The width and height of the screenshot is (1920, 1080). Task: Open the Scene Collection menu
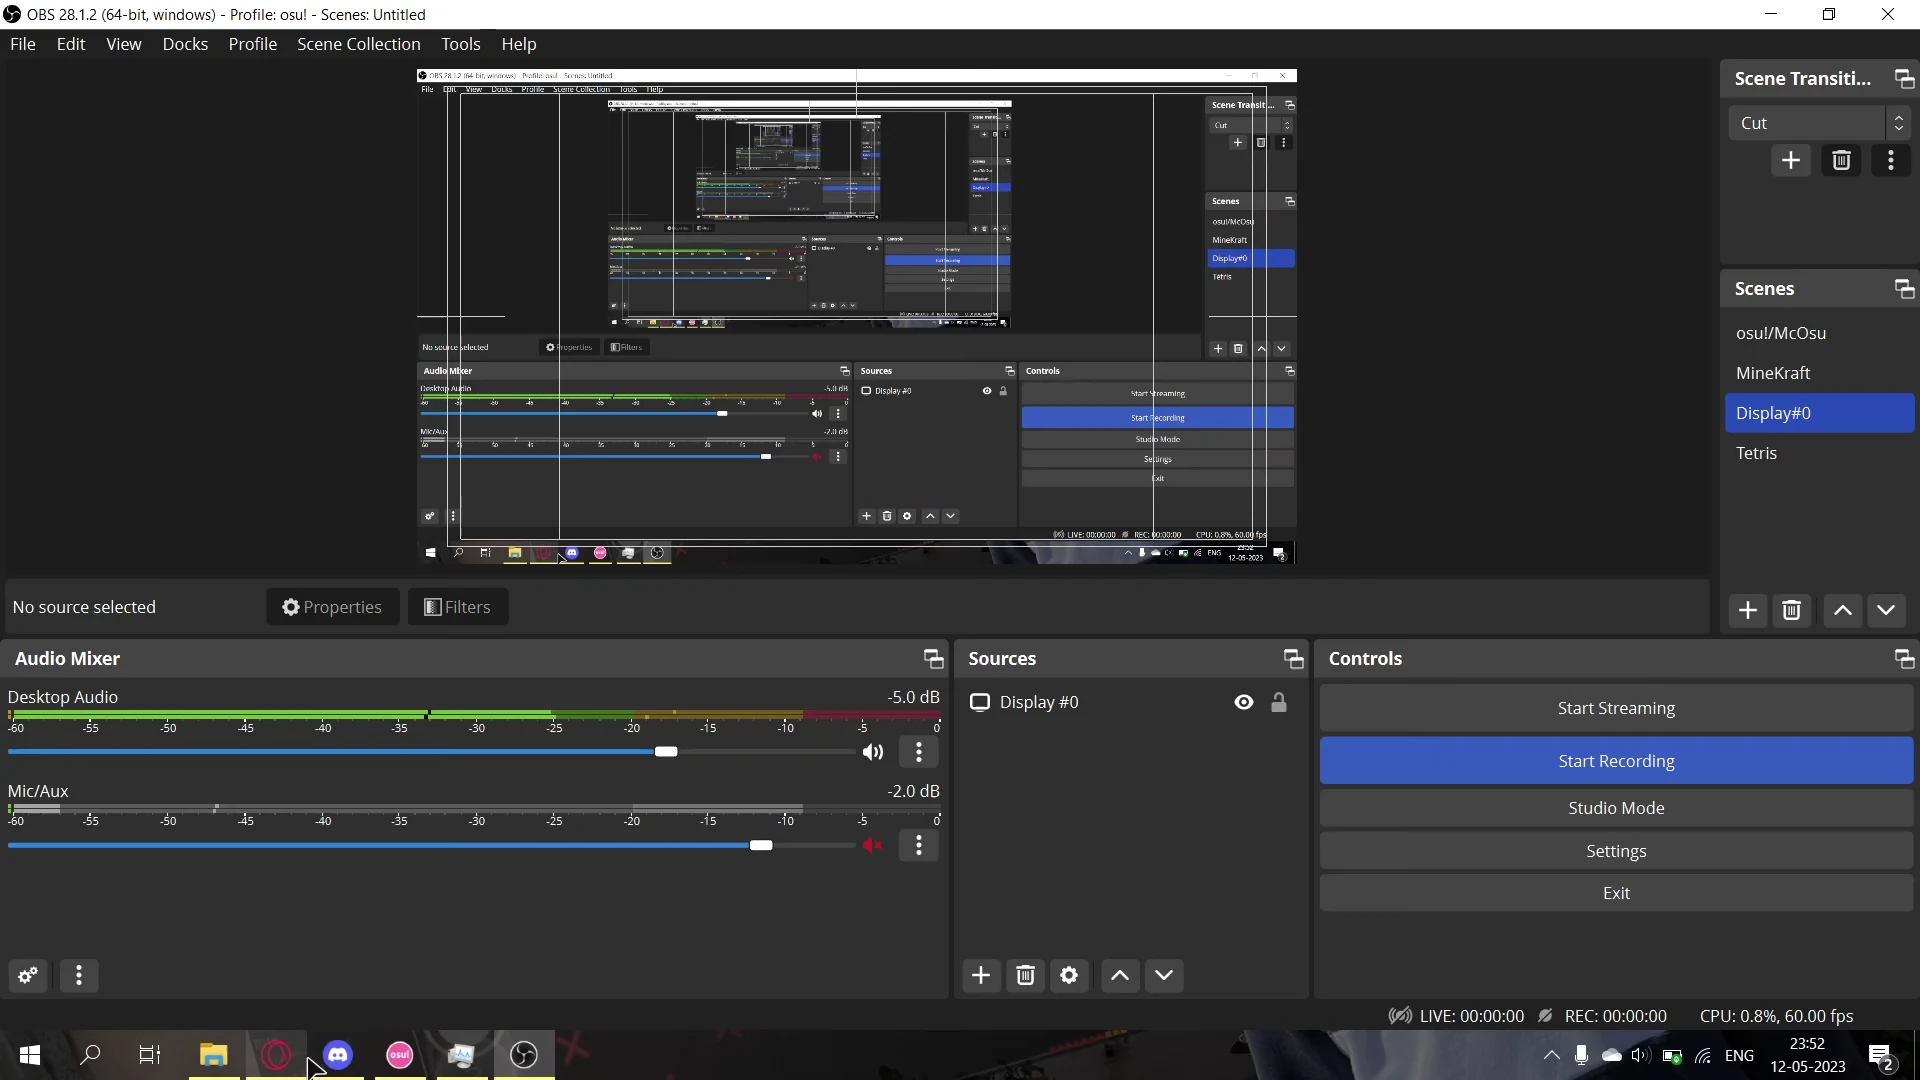[358, 44]
